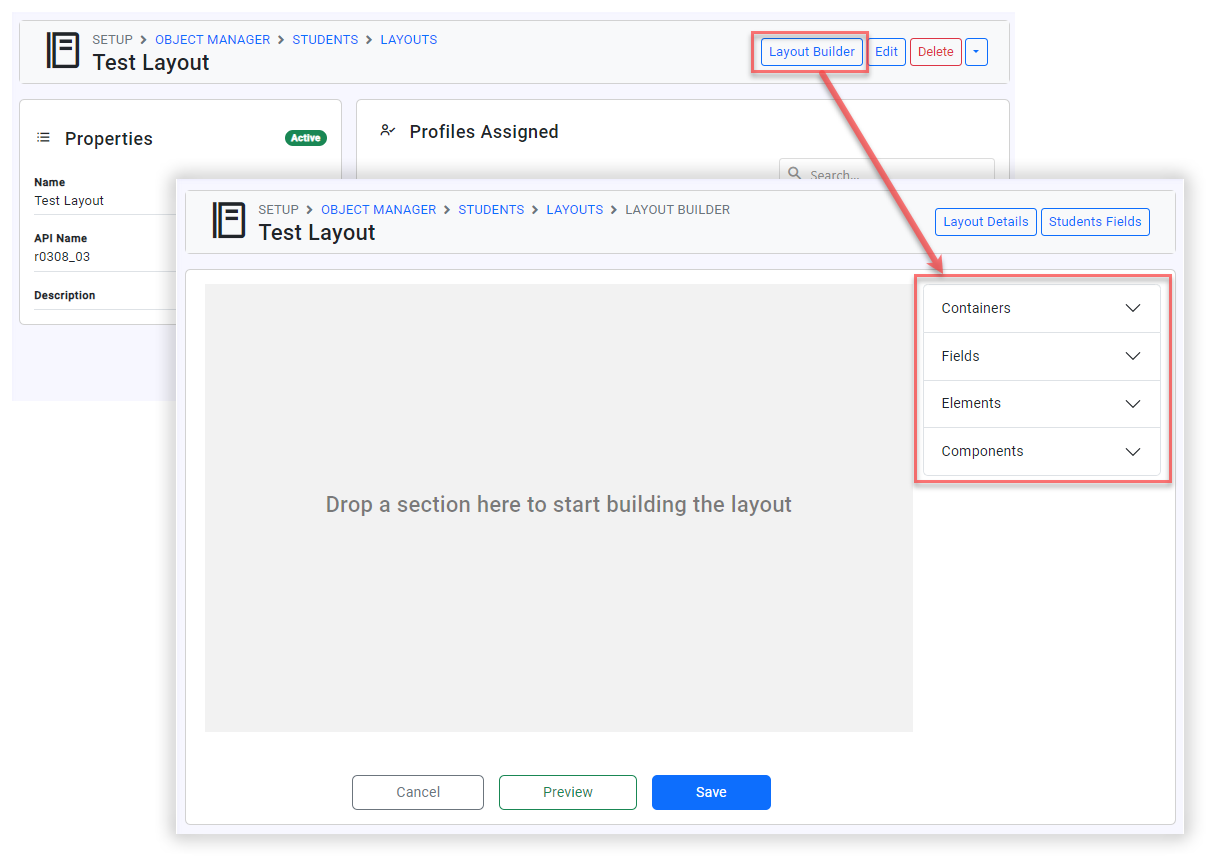The width and height of the screenshot is (1209, 856).
Task: Click the LAYOUTS breadcrumb before LAYOUT BUILDER
Action: pyautogui.click(x=574, y=210)
